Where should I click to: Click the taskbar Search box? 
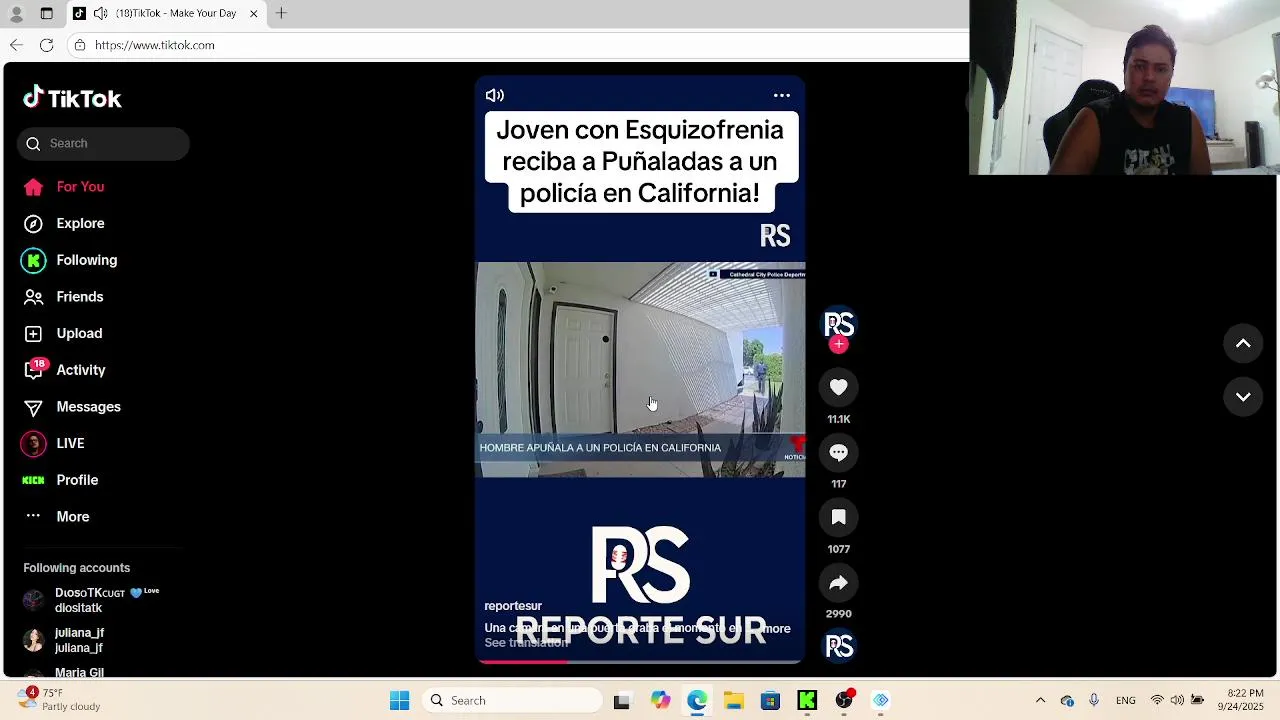click(x=512, y=701)
